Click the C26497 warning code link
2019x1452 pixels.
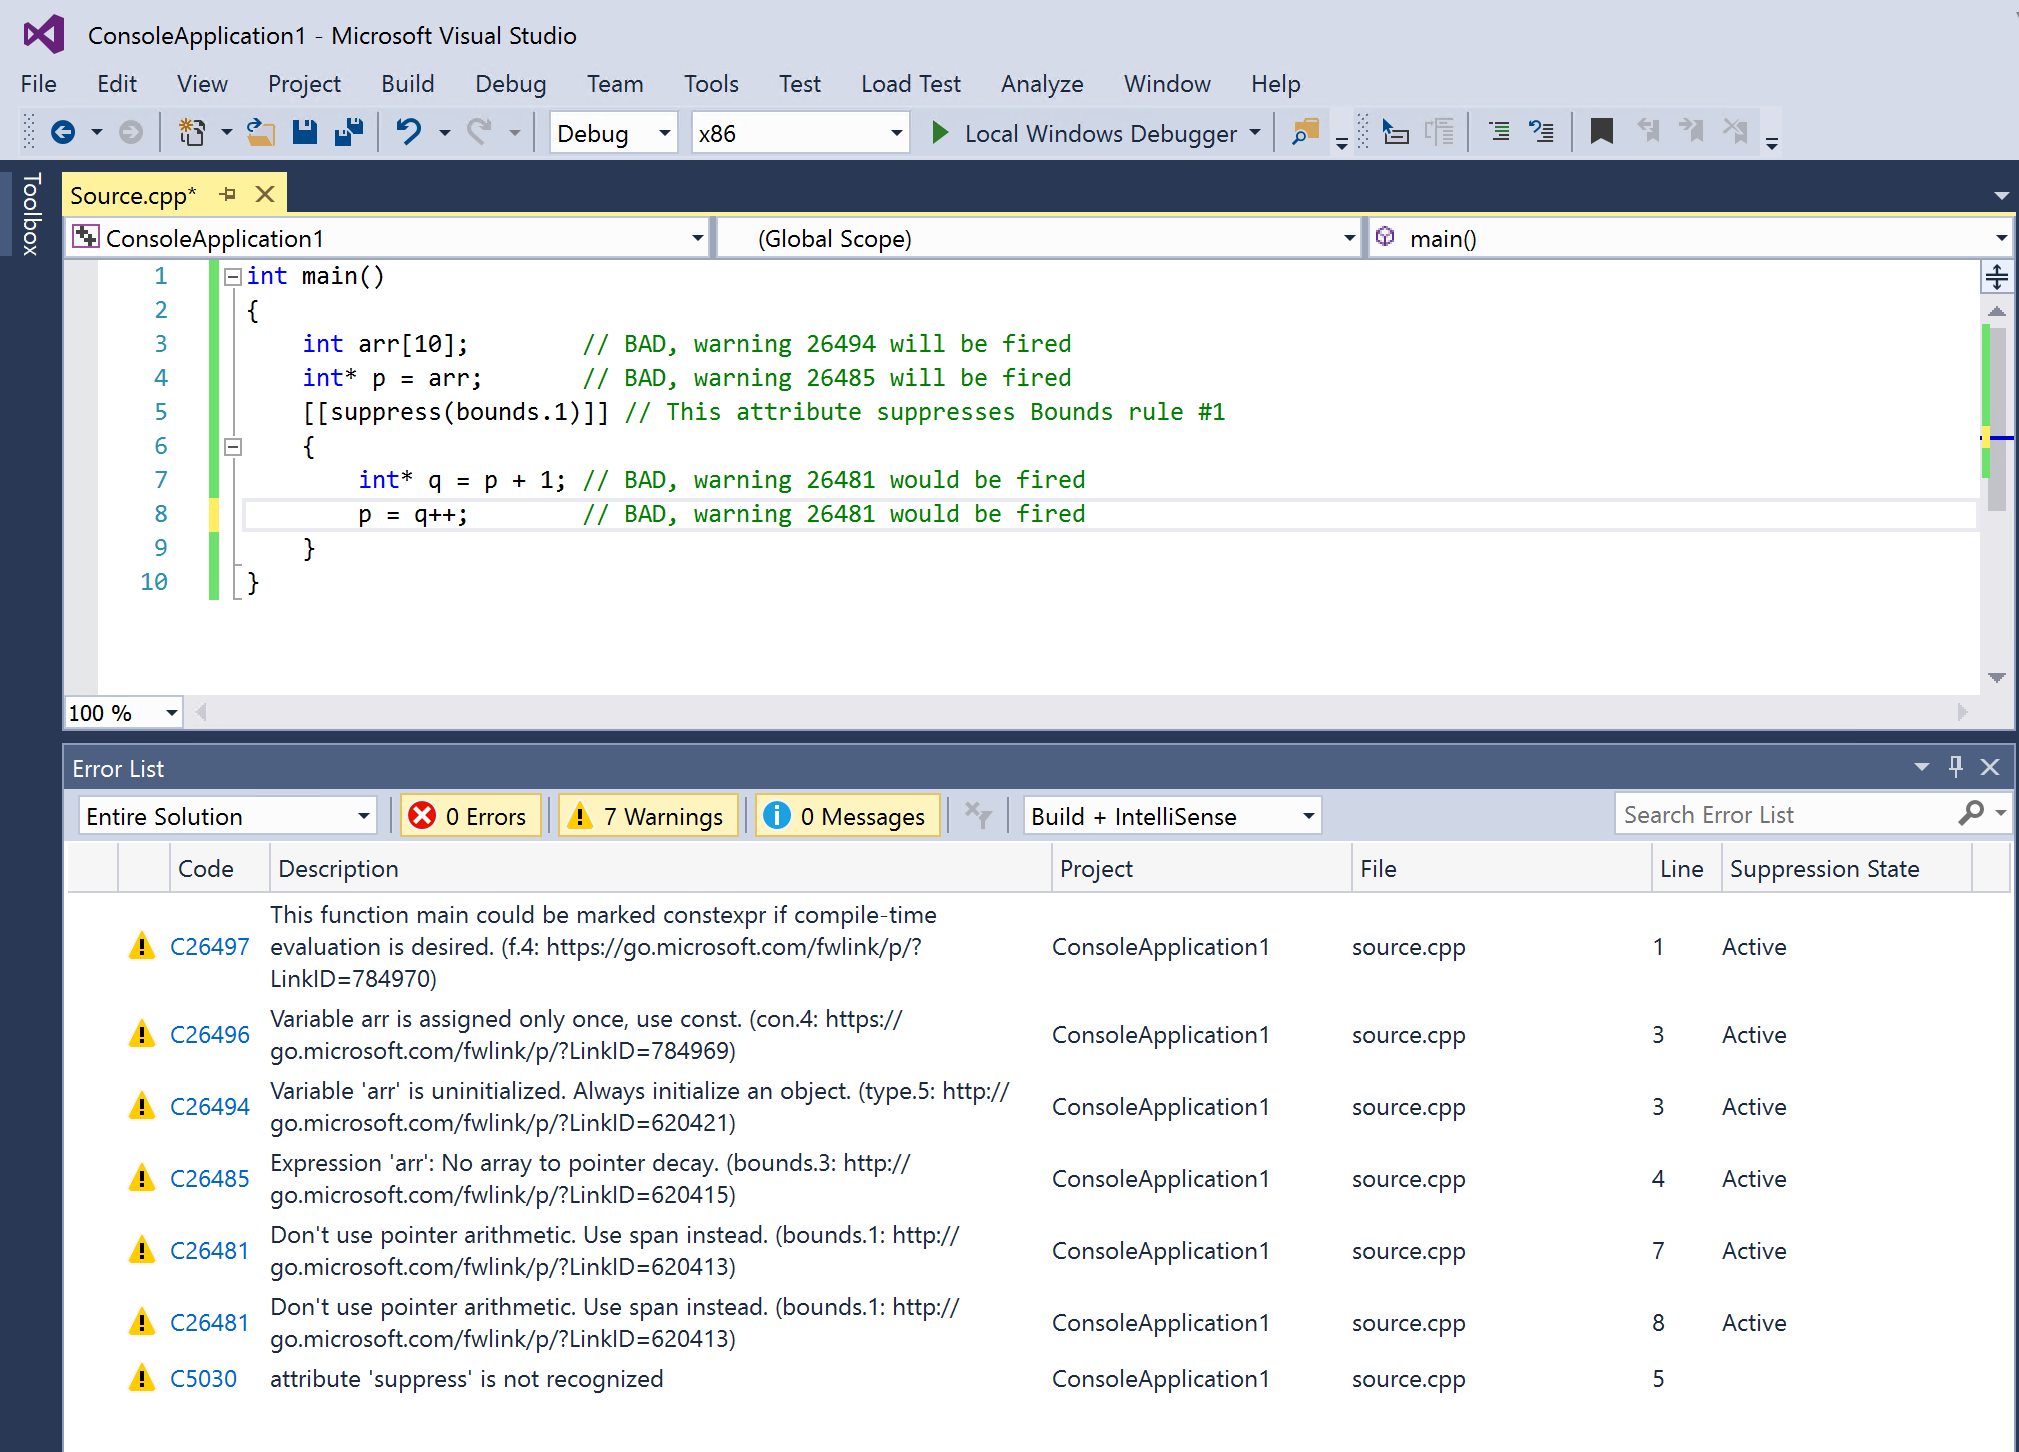point(209,946)
